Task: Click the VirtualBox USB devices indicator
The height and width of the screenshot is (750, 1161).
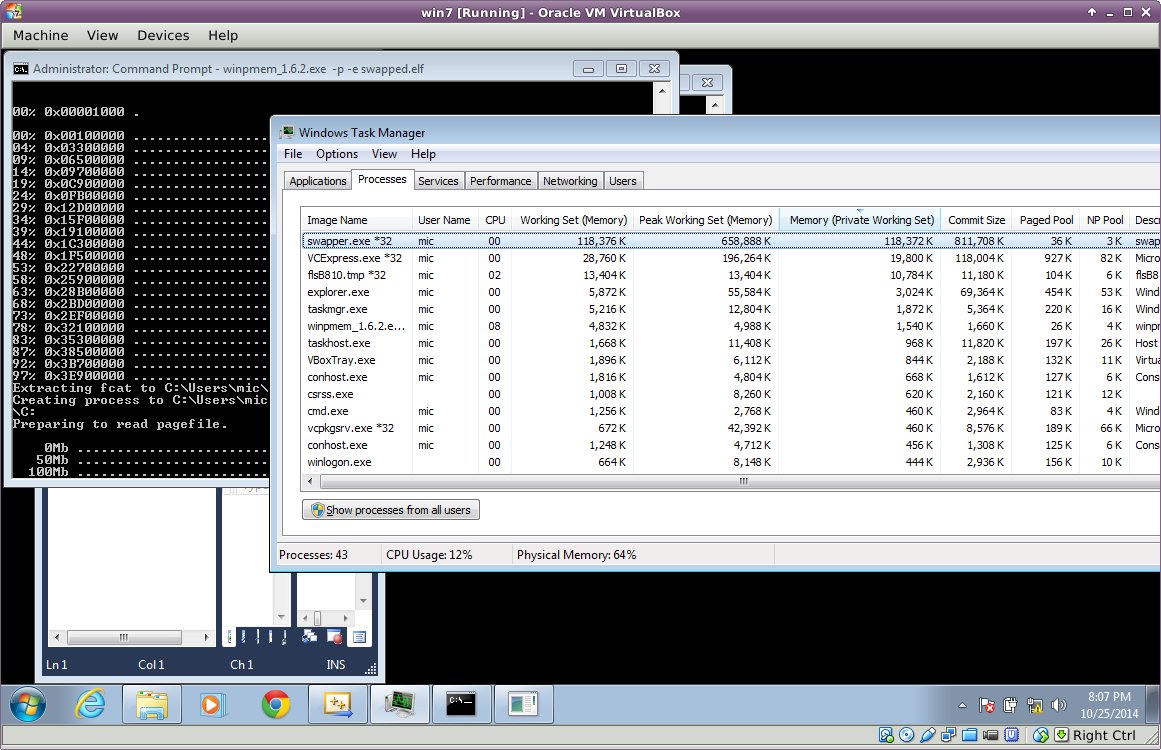Action: click(x=928, y=735)
